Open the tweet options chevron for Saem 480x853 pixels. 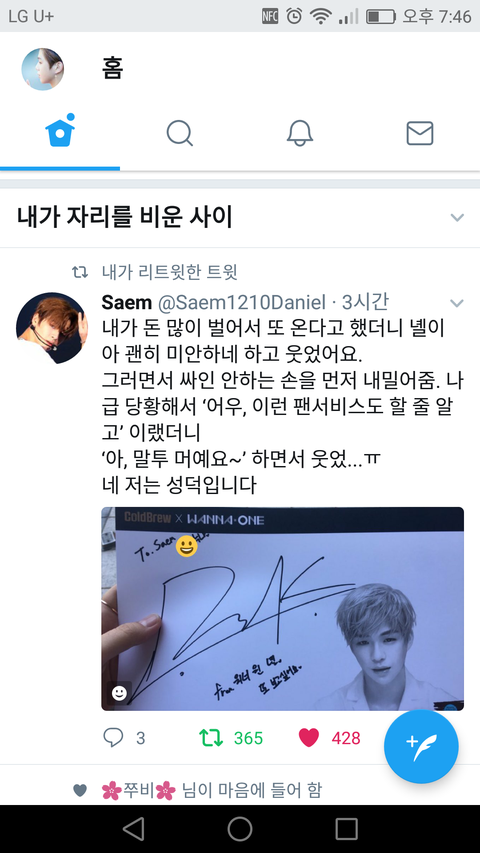click(457, 303)
